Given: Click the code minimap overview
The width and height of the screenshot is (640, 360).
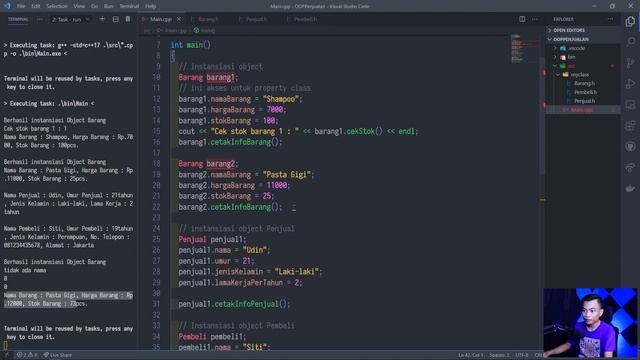Looking at the screenshot, I should coord(524,49).
